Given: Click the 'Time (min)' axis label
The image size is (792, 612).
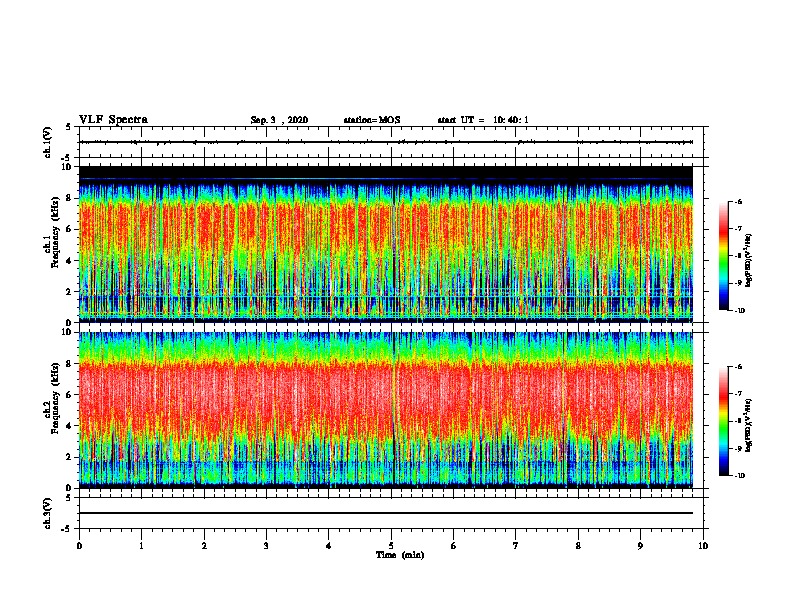Looking at the screenshot, I should click(x=400, y=555).
